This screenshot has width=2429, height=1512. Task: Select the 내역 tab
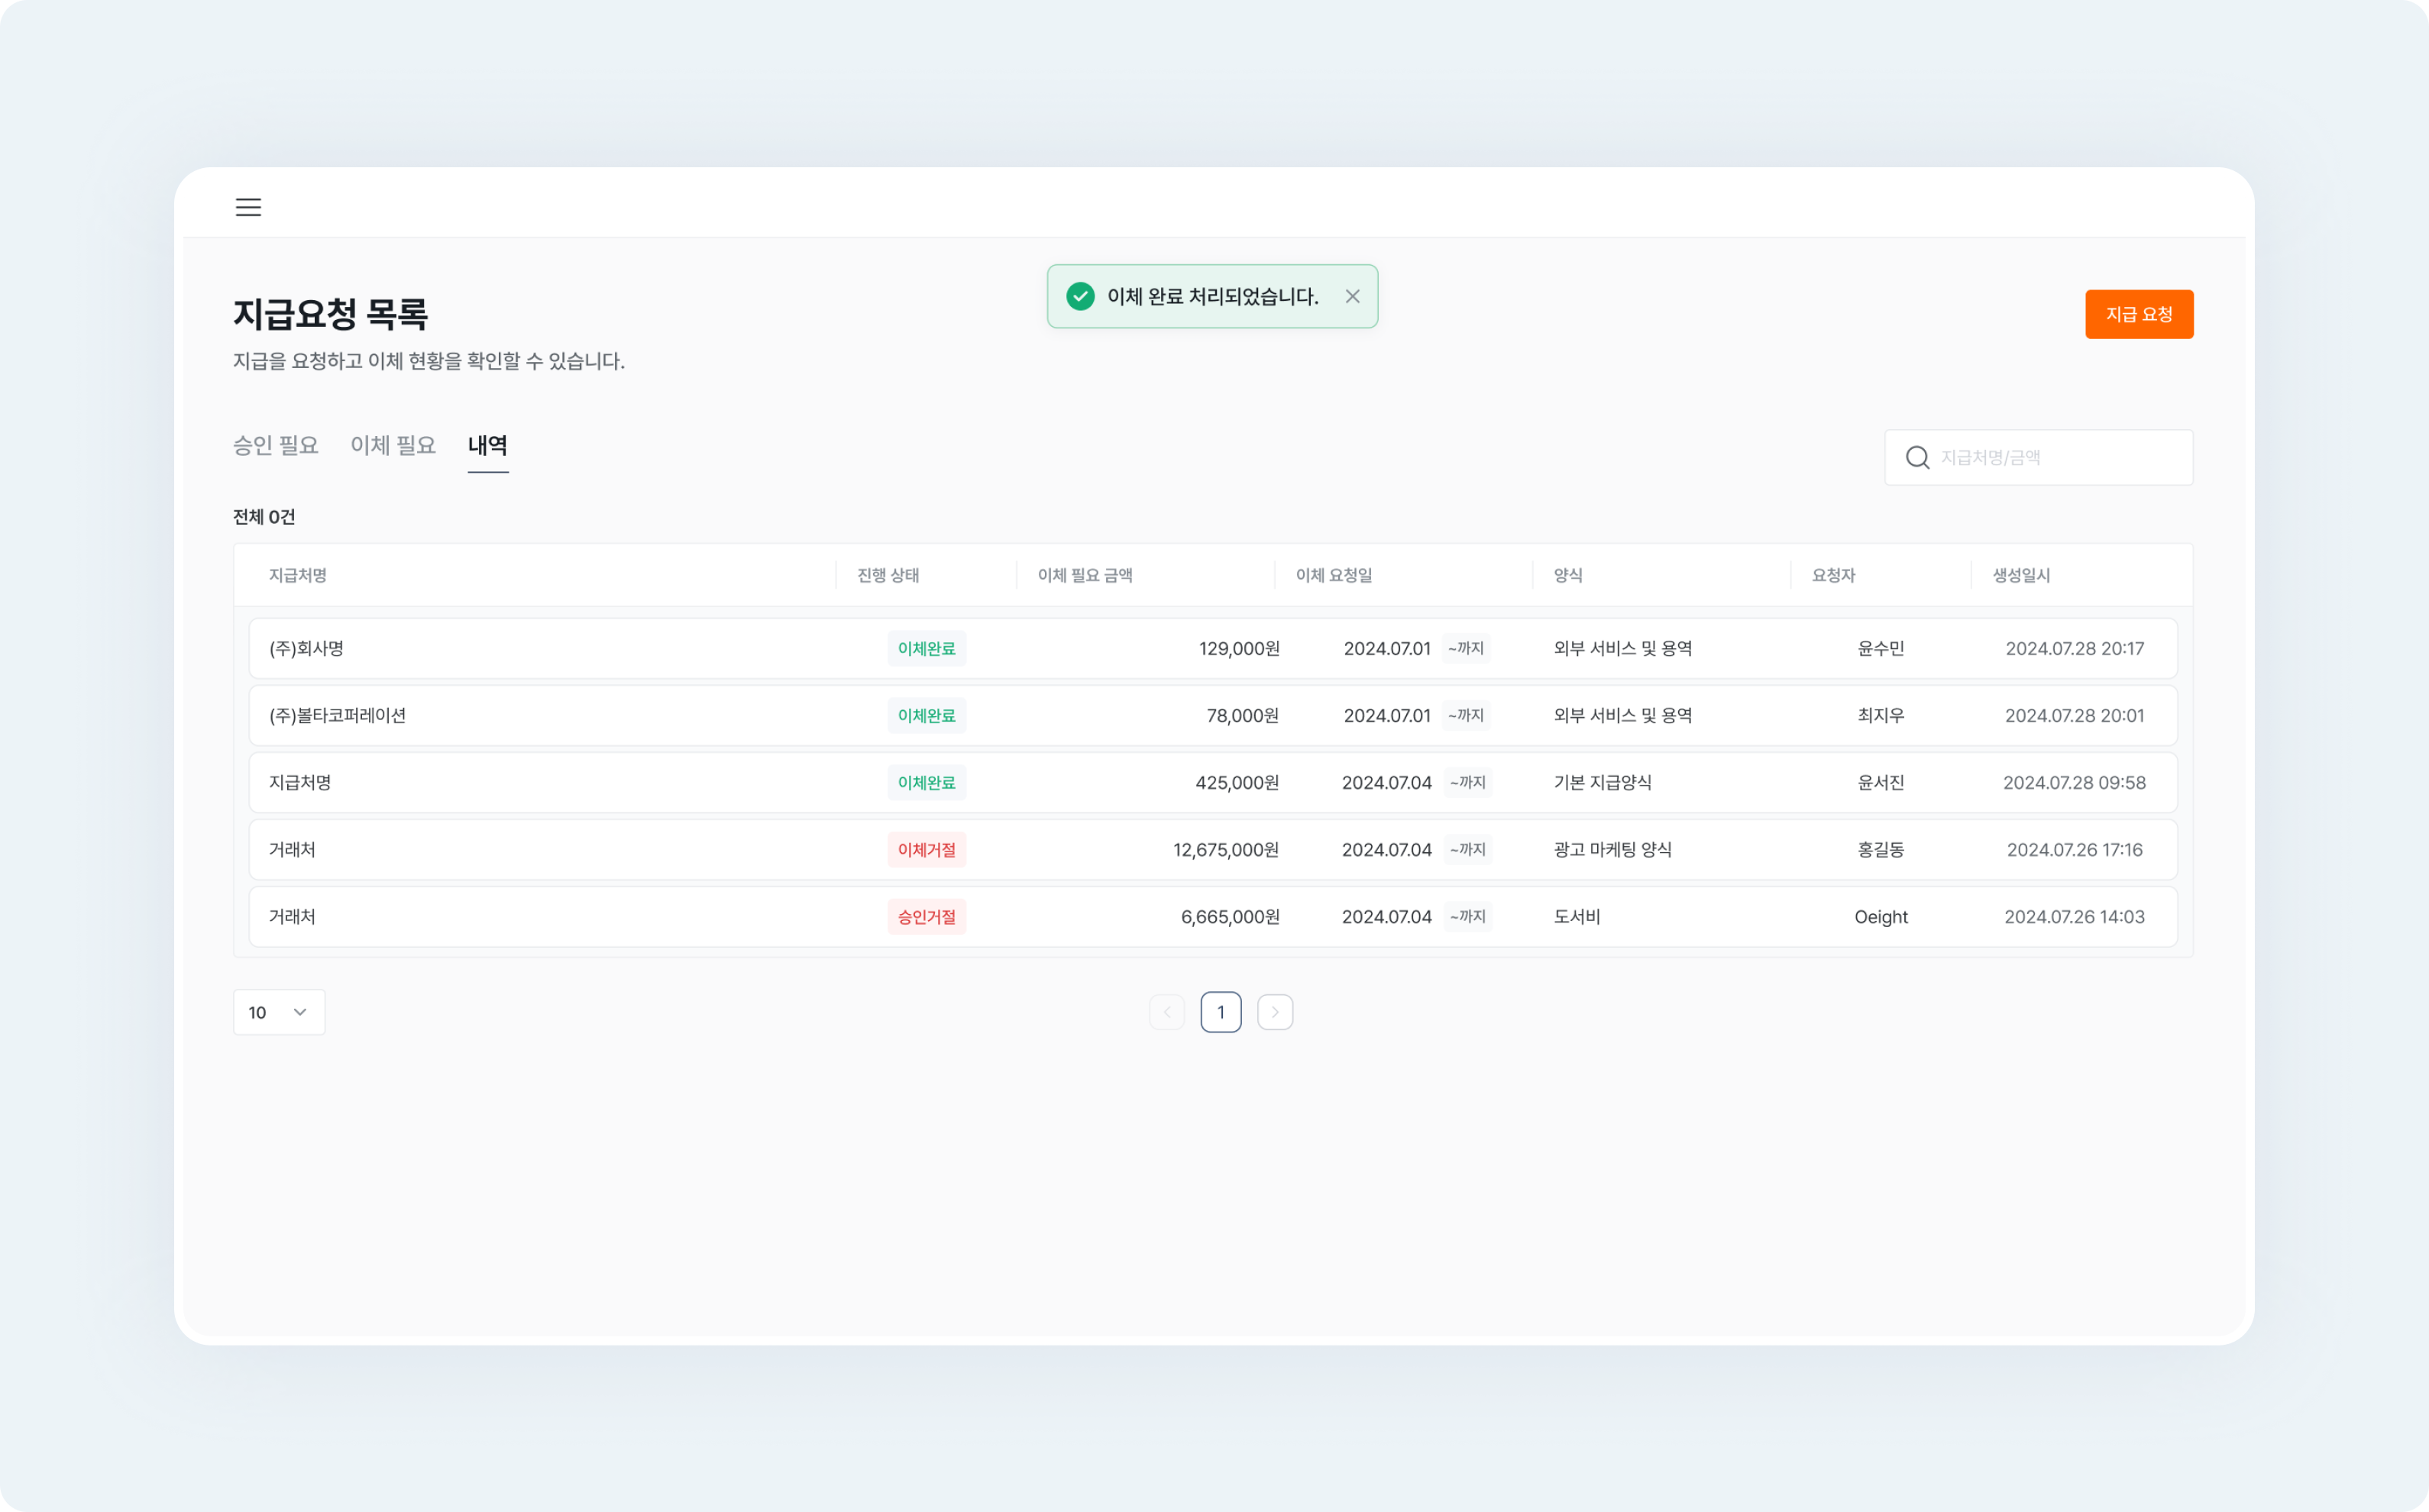(x=488, y=445)
